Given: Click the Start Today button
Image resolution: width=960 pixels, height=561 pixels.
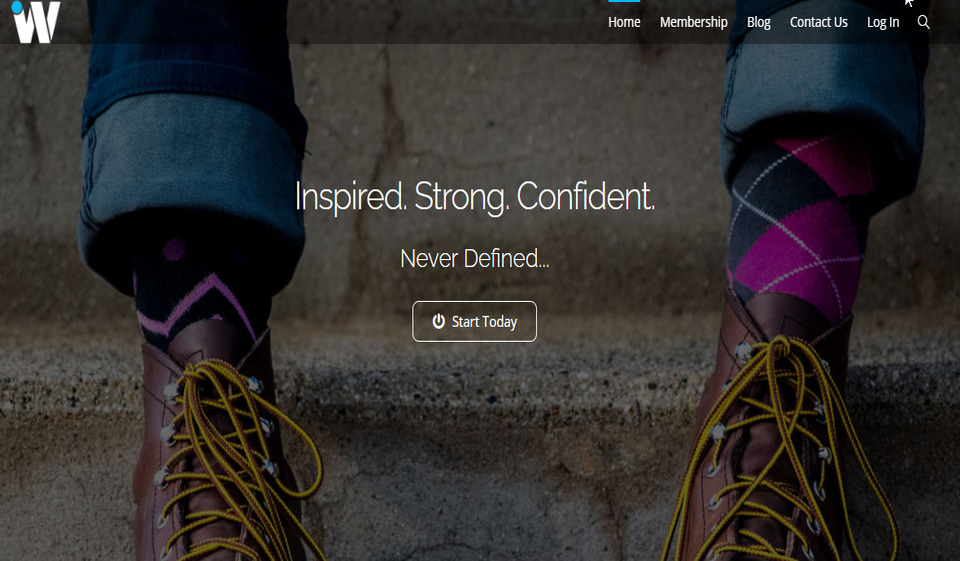Looking at the screenshot, I should [474, 322].
